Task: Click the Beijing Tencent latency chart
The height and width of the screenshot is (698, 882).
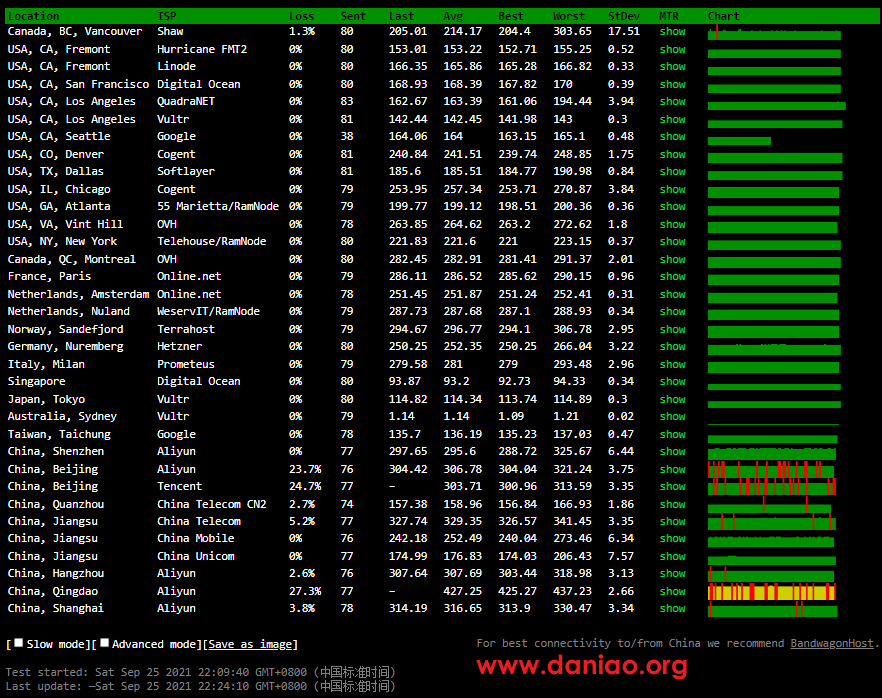Action: (771, 487)
